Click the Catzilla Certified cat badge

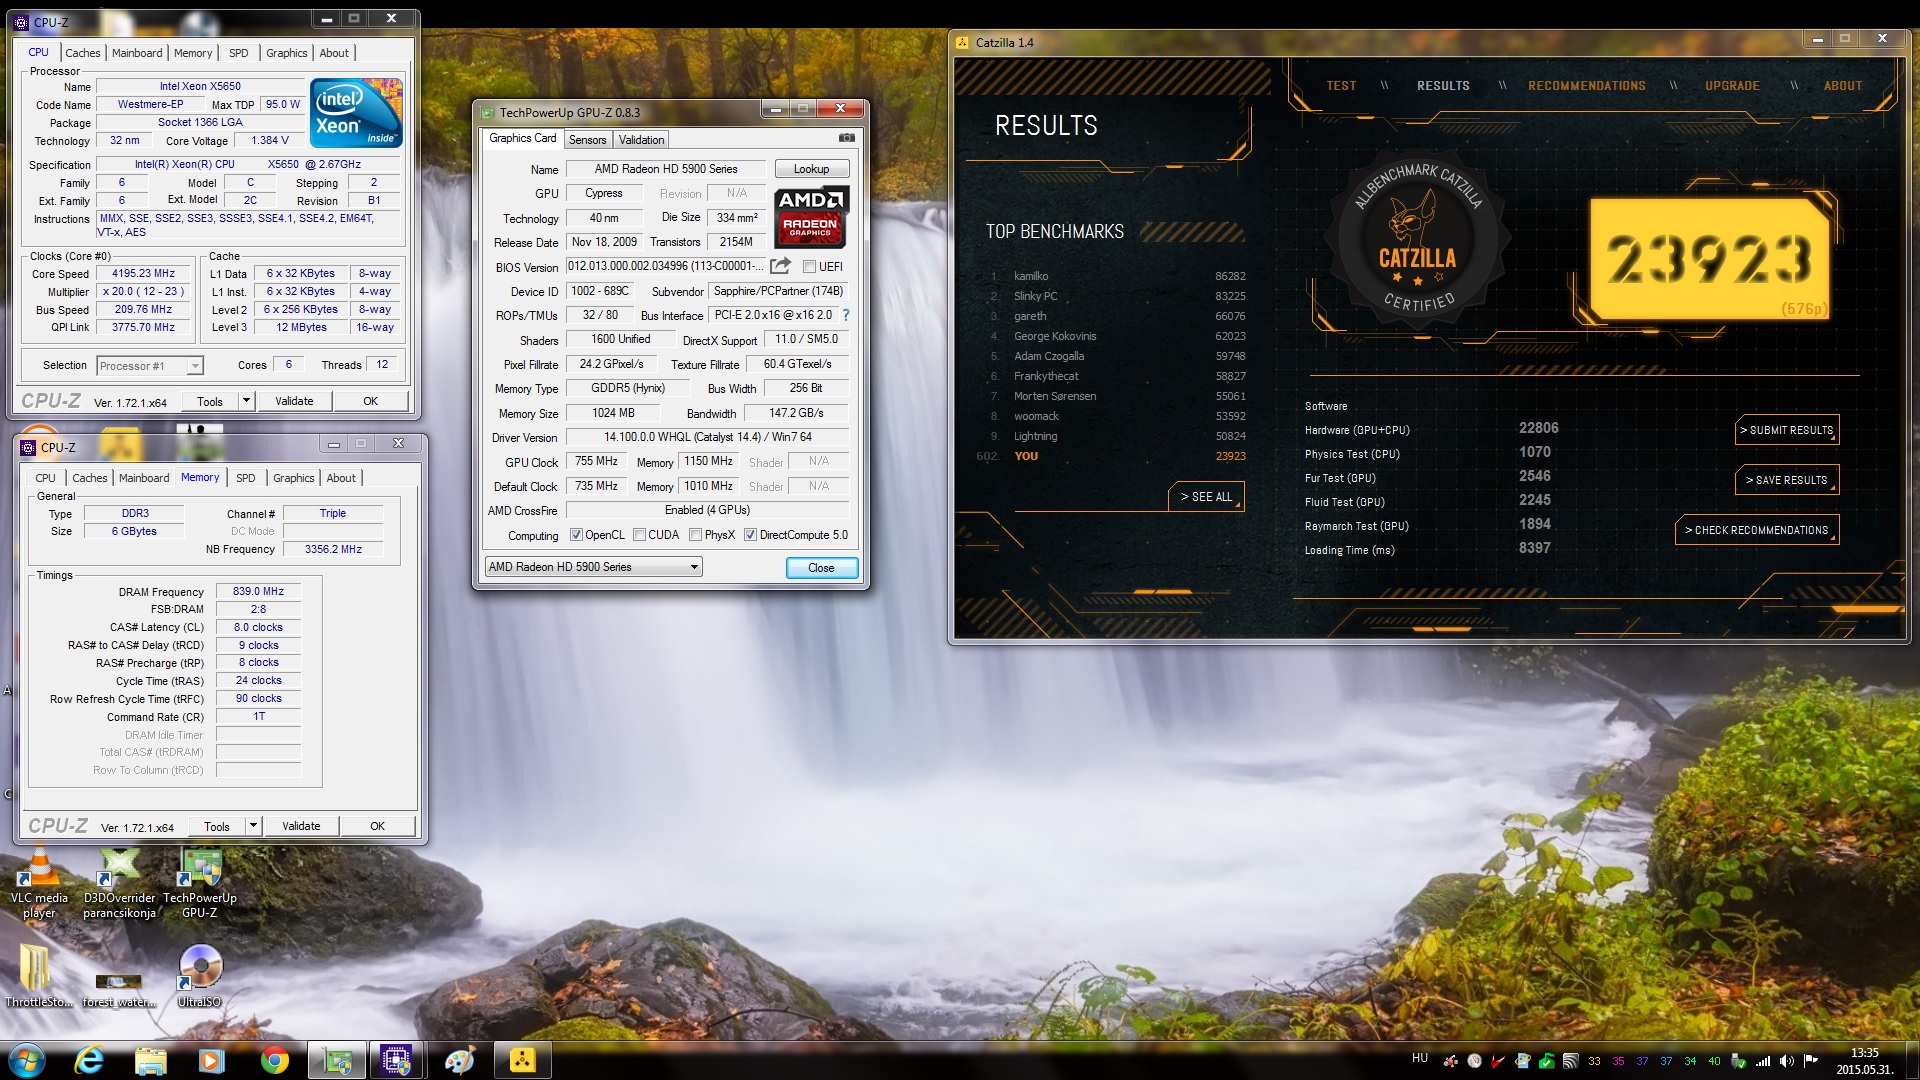(x=1417, y=242)
